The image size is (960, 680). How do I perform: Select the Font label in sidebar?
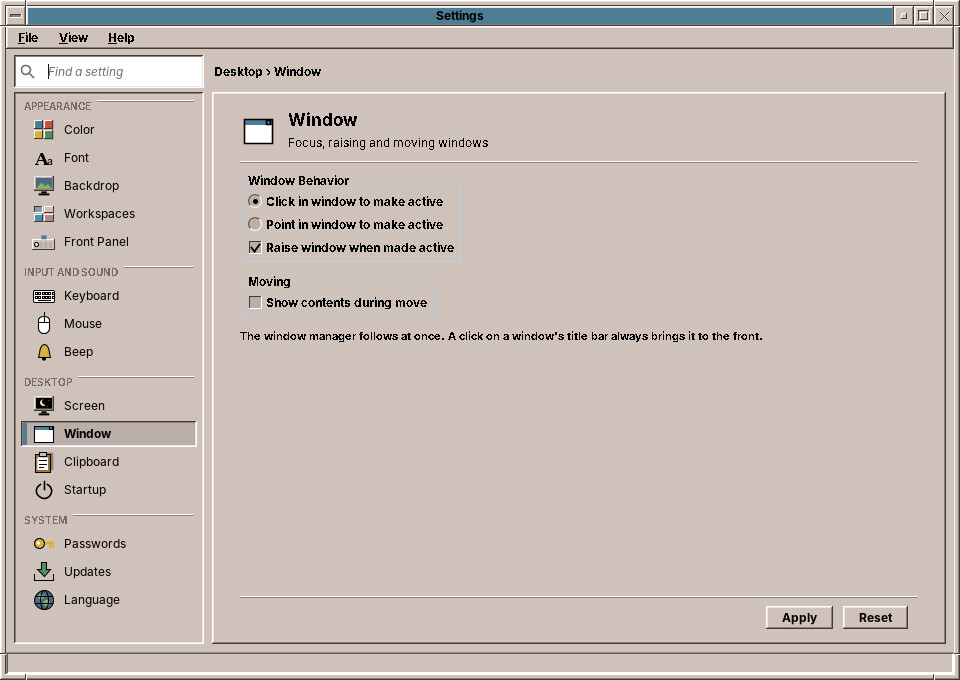[77, 158]
